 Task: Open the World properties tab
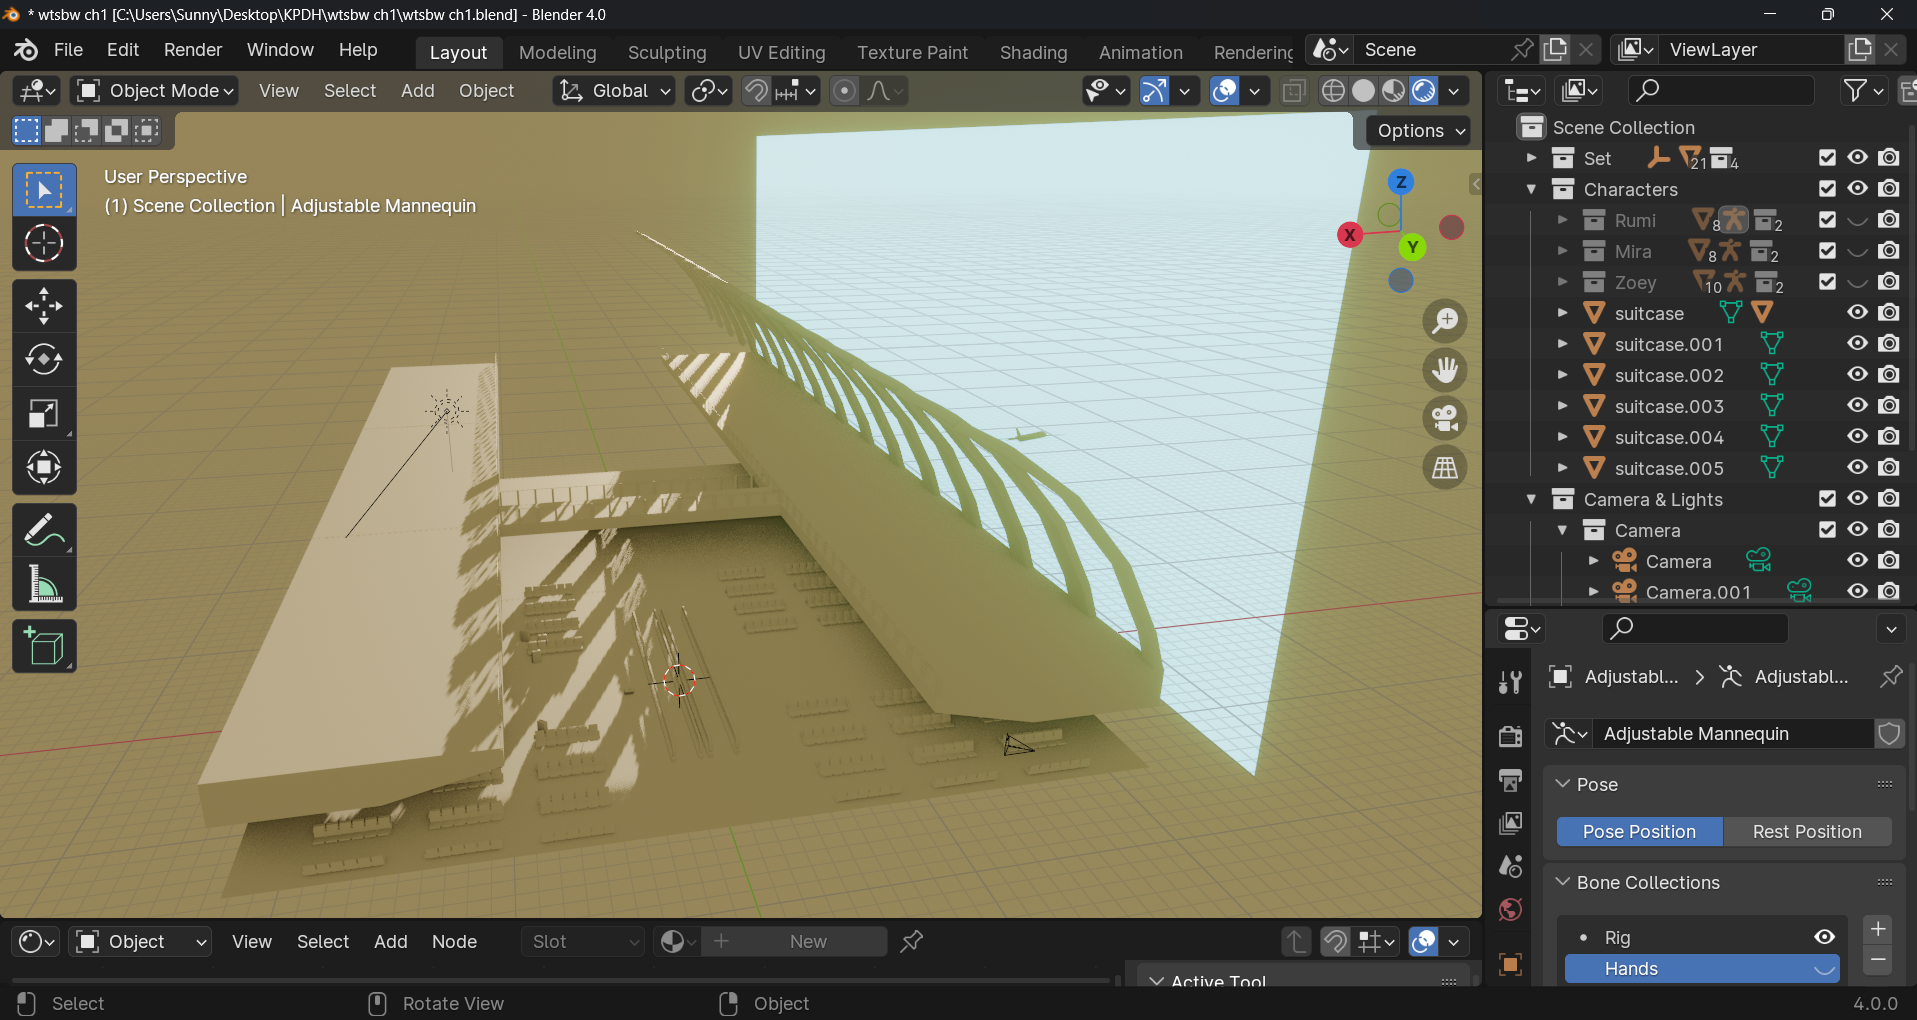(x=1510, y=910)
